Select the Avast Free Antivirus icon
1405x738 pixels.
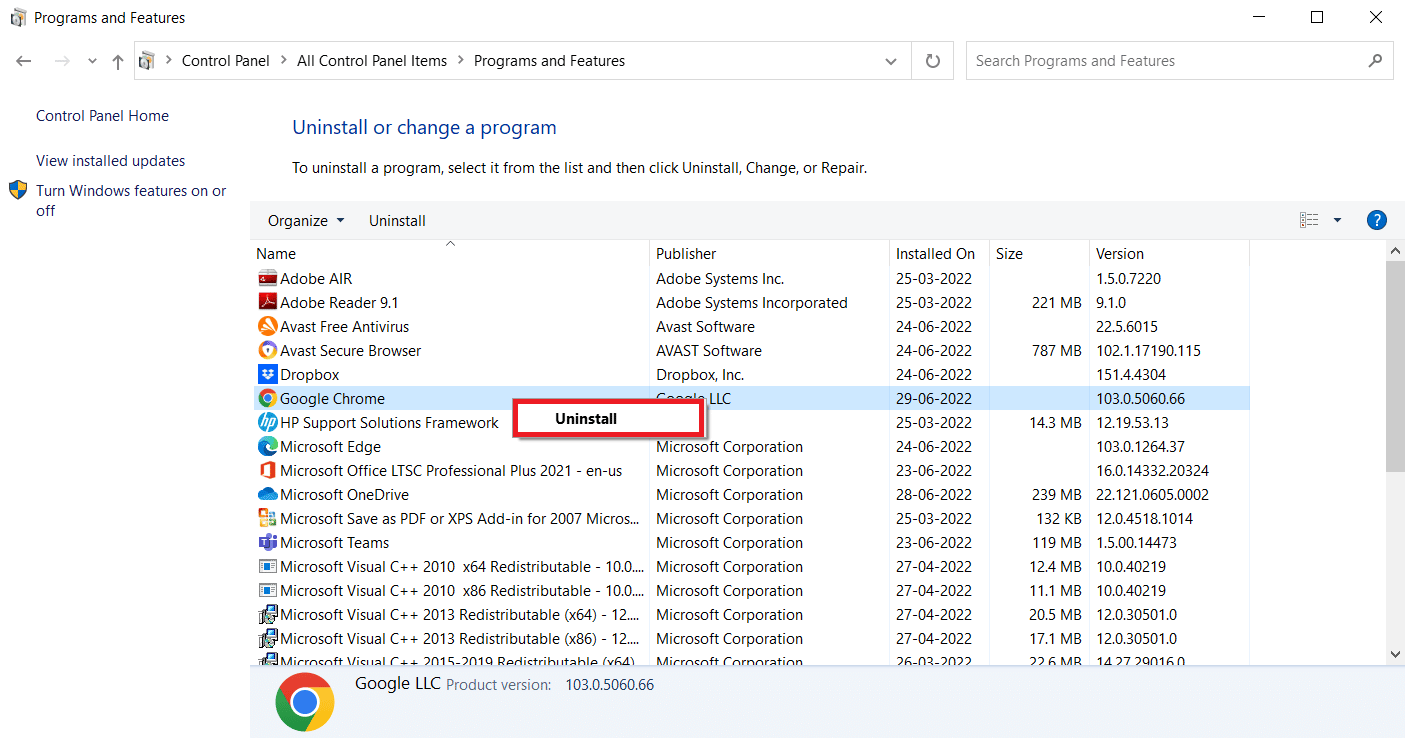pos(267,327)
